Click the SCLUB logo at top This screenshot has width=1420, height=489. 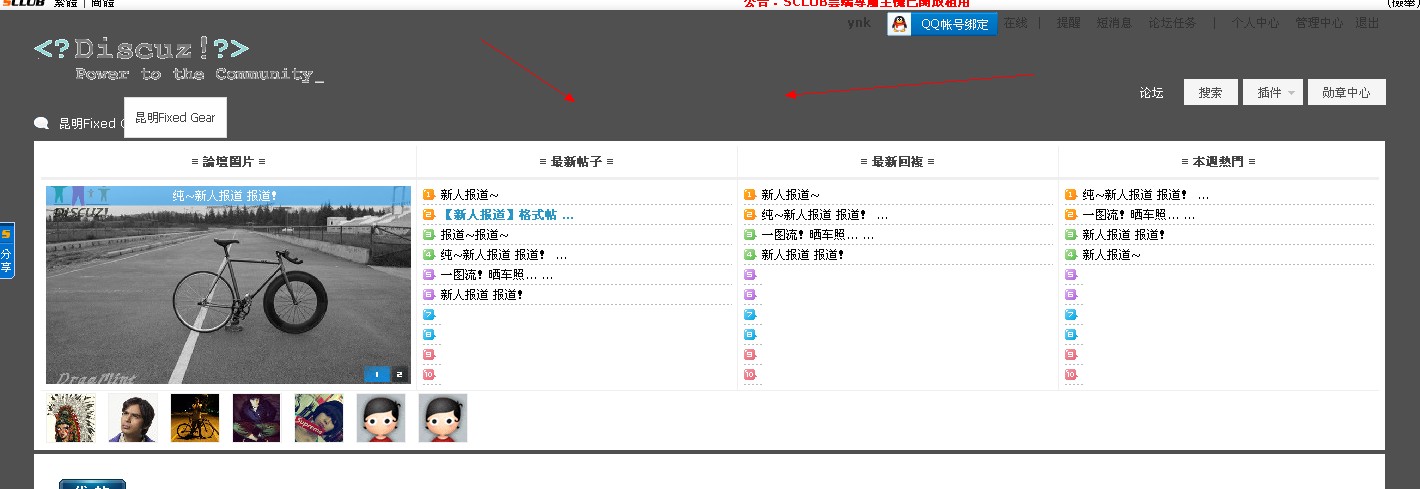coord(24,4)
